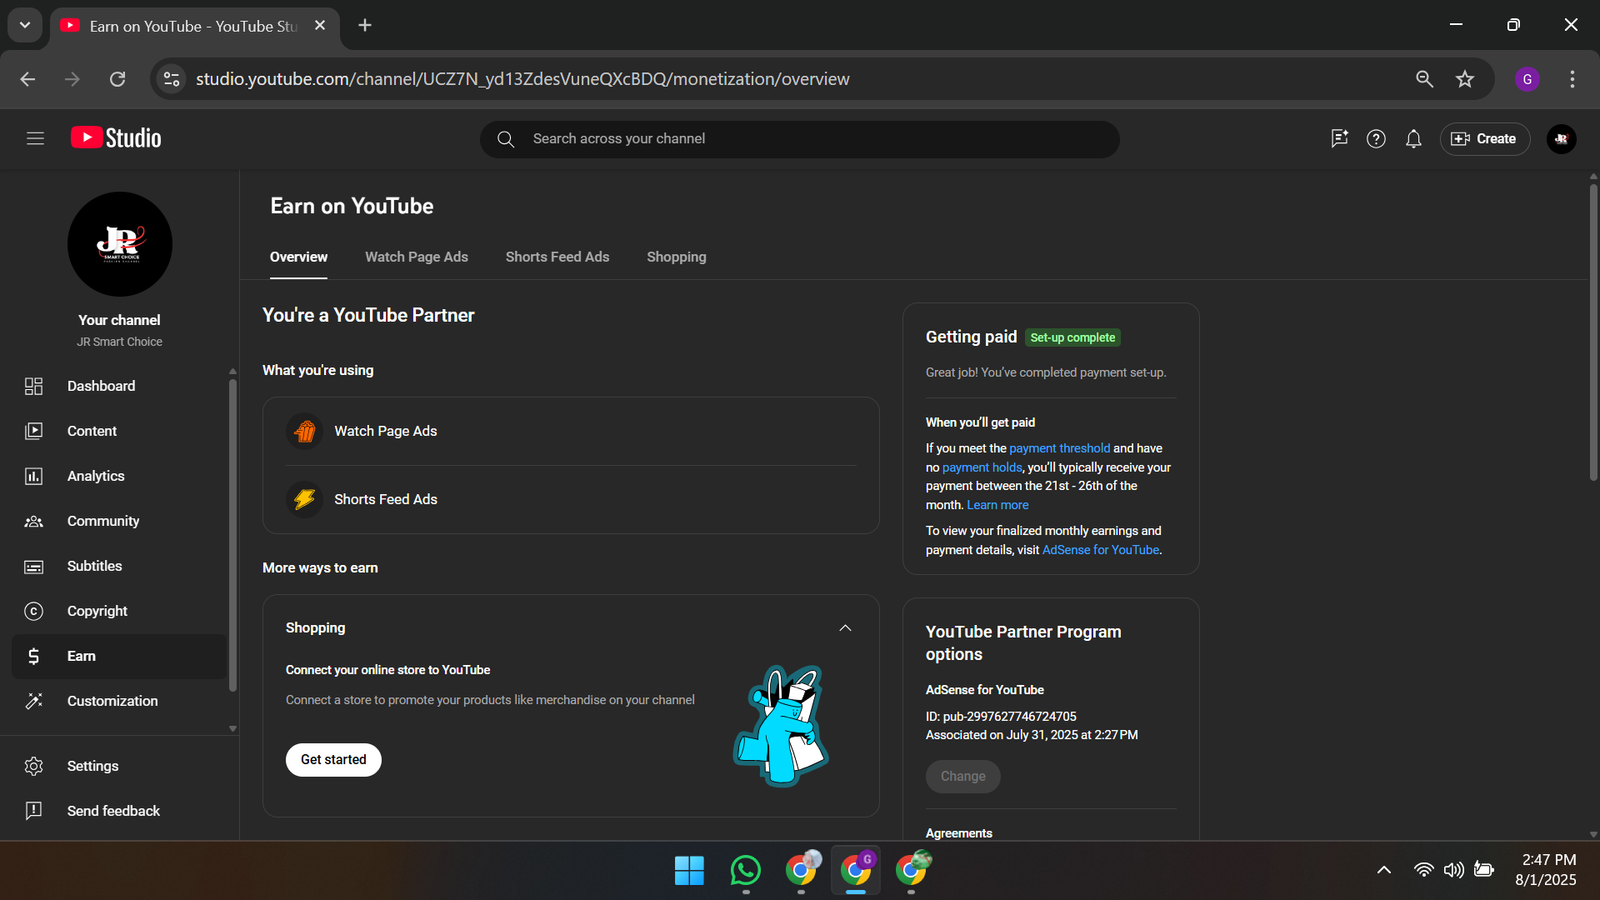
Task: Click the Analytics chart icon
Action: 34,476
